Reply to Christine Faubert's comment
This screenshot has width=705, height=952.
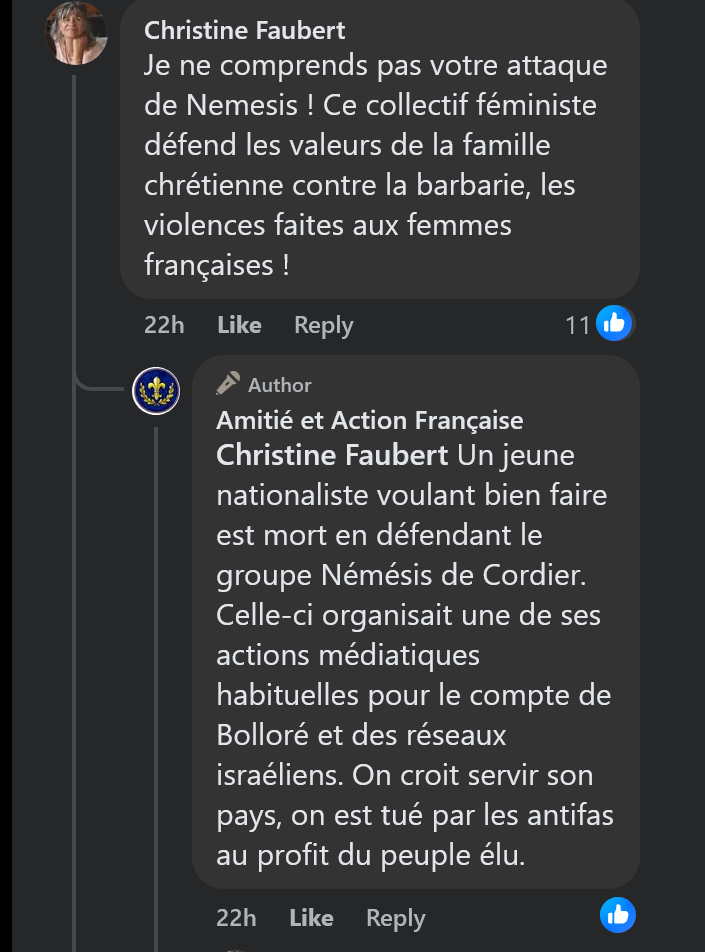[323, 325]
